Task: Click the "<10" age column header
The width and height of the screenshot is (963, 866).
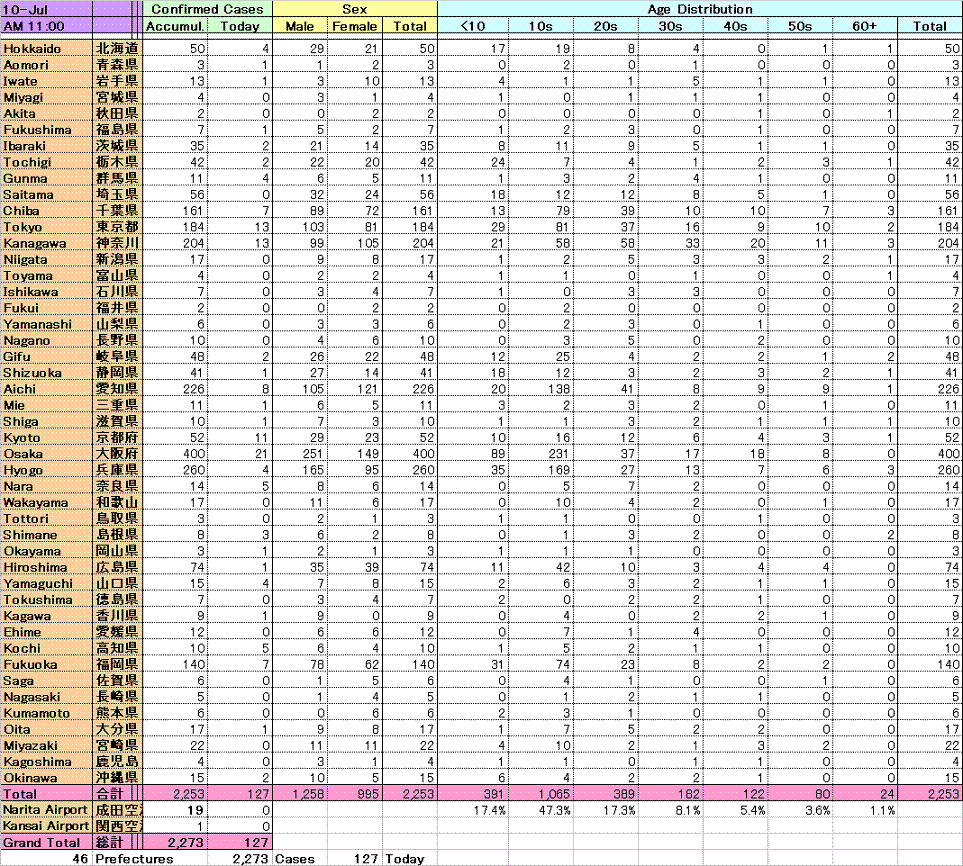Action: tap(473, 26)
